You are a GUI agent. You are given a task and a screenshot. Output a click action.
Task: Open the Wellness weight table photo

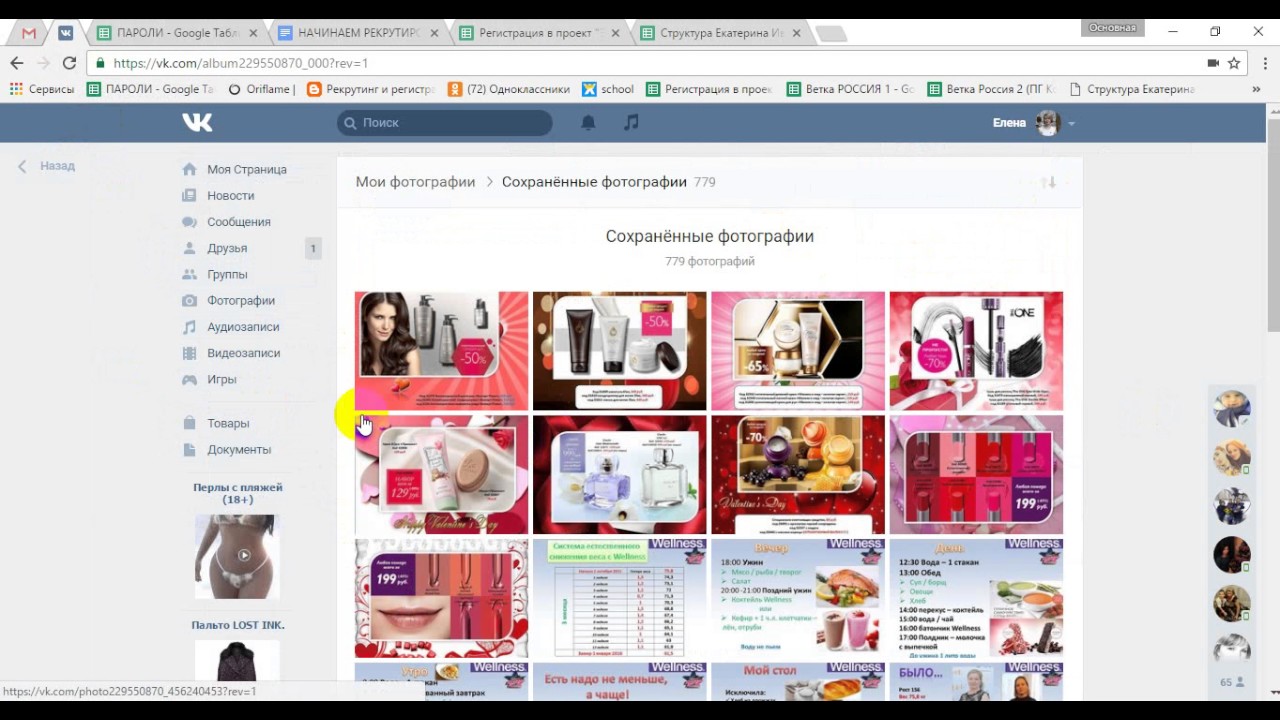coord(619,598)
